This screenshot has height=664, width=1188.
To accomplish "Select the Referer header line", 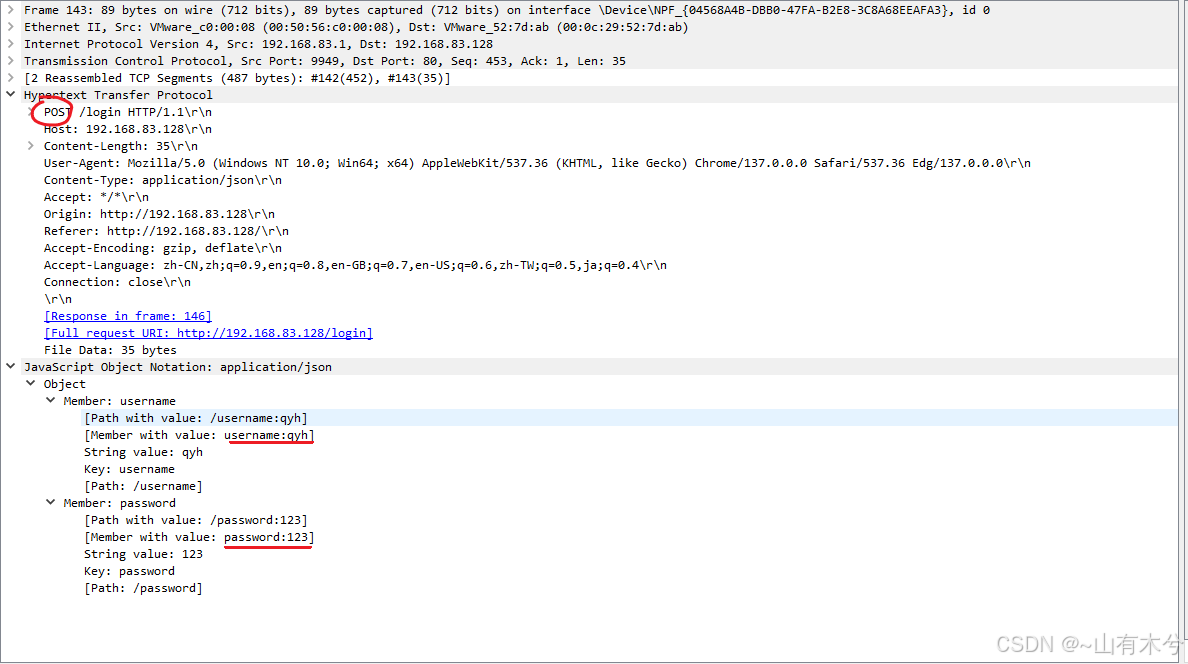I will pyautogui.click(x=166, y=231).
